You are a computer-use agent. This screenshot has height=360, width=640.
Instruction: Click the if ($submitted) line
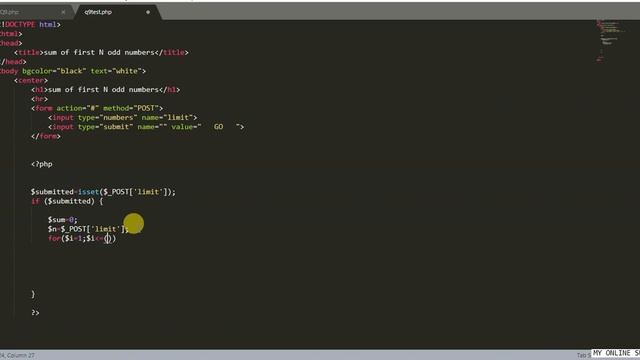point(67,201)
